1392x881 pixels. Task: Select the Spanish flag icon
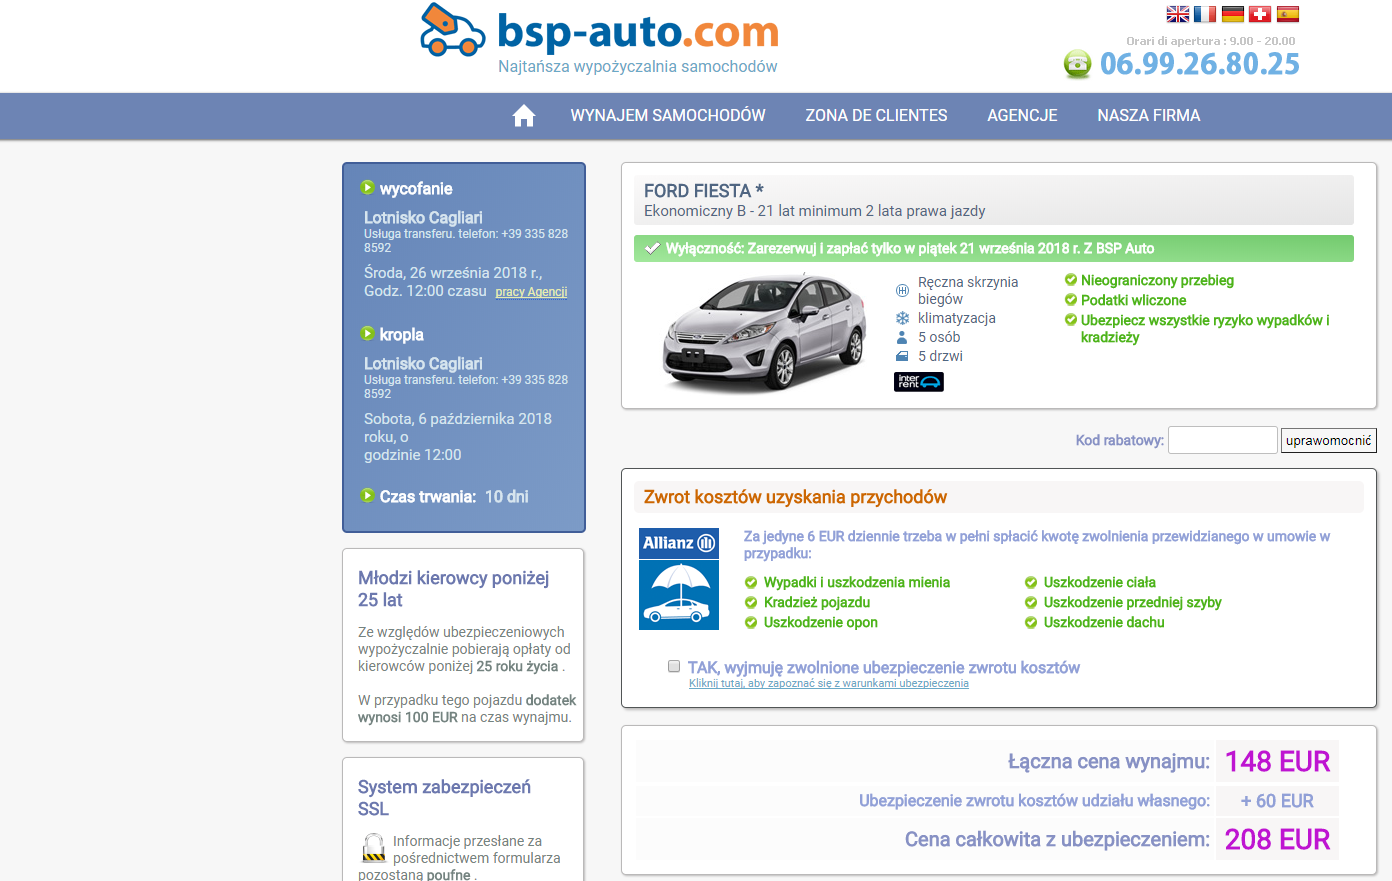tap(1288, 14)
